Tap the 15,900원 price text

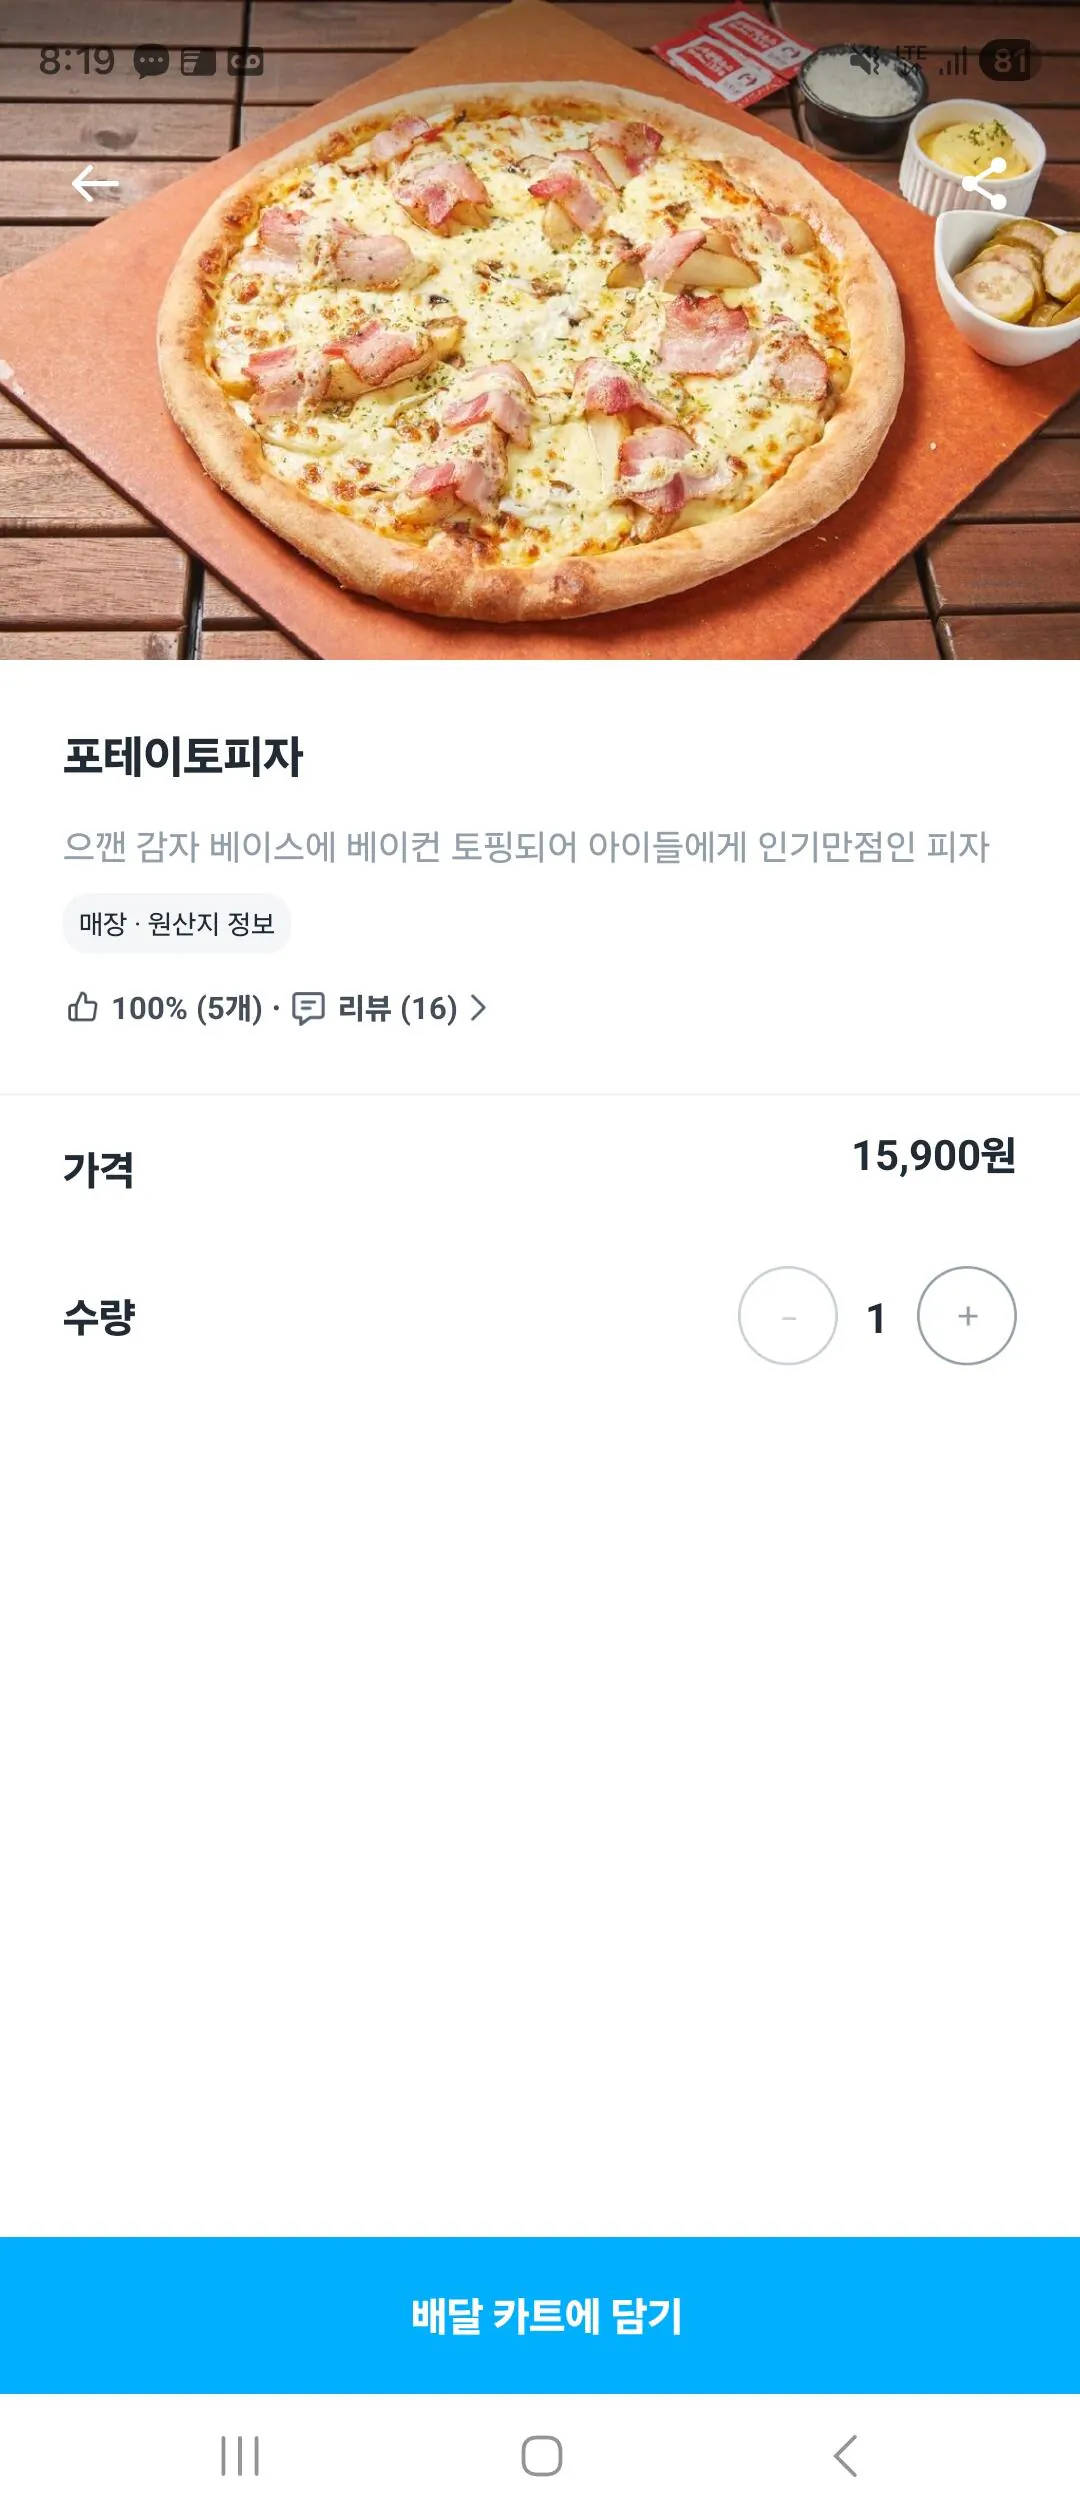[934, 1156]
